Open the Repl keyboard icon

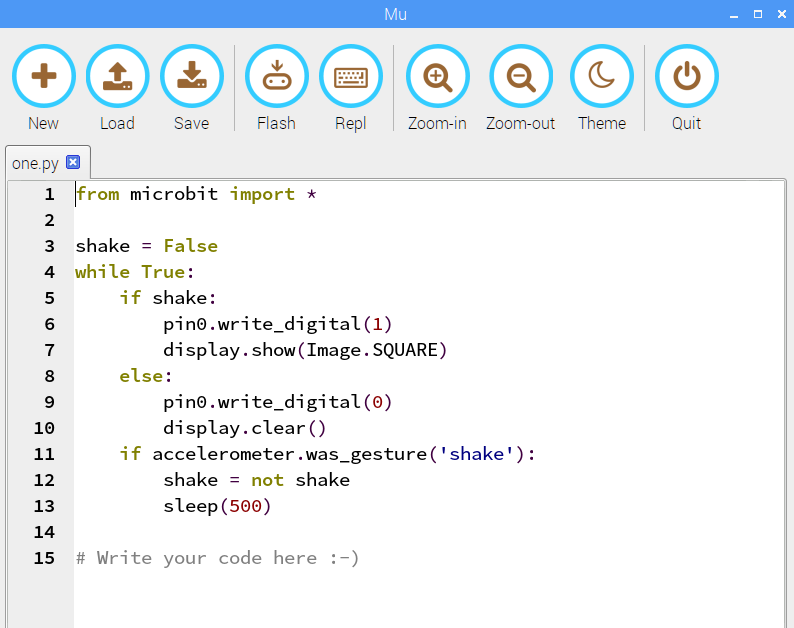tap(350, 77)
